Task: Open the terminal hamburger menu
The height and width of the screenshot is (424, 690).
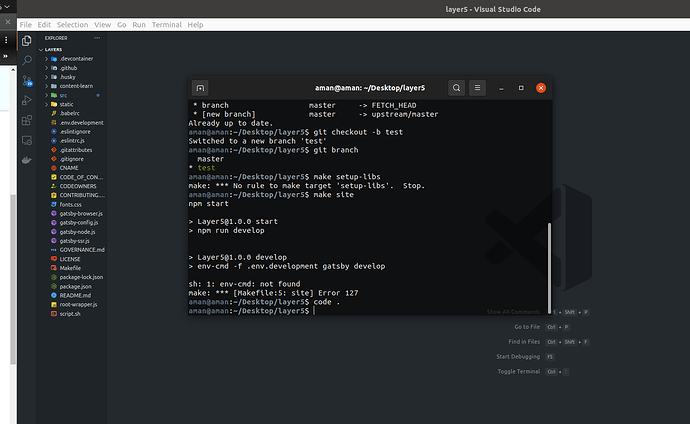Action: coord(477,88)
